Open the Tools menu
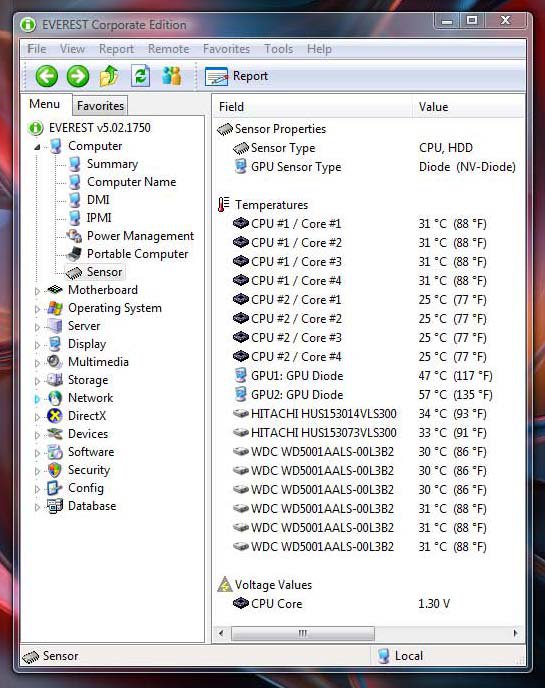This screenshot has height=688, width=545. coord(278,49)
